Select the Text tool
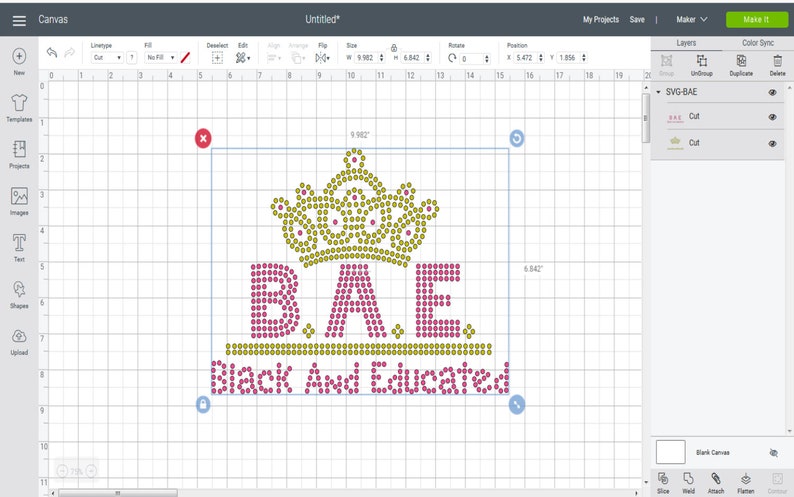This screenshot has width=794, height=497. tap(19, 248)
